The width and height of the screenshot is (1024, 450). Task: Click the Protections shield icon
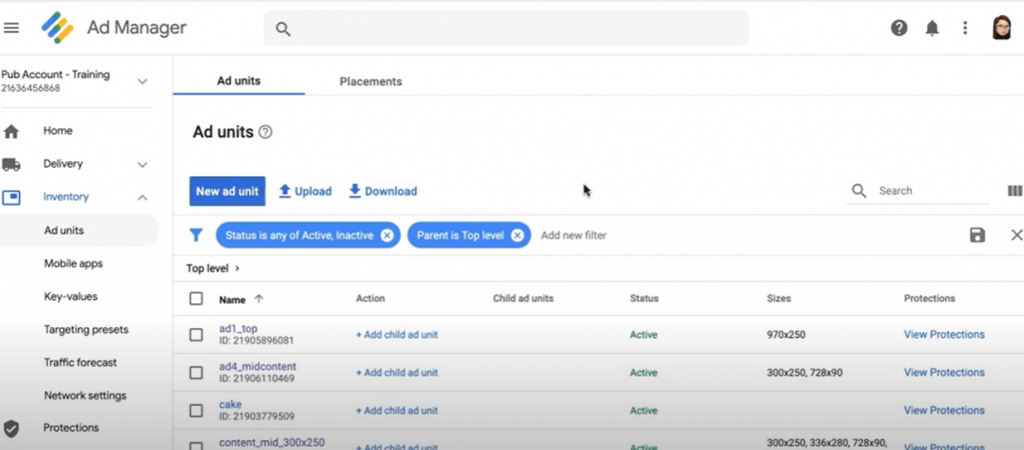(11, 428)
